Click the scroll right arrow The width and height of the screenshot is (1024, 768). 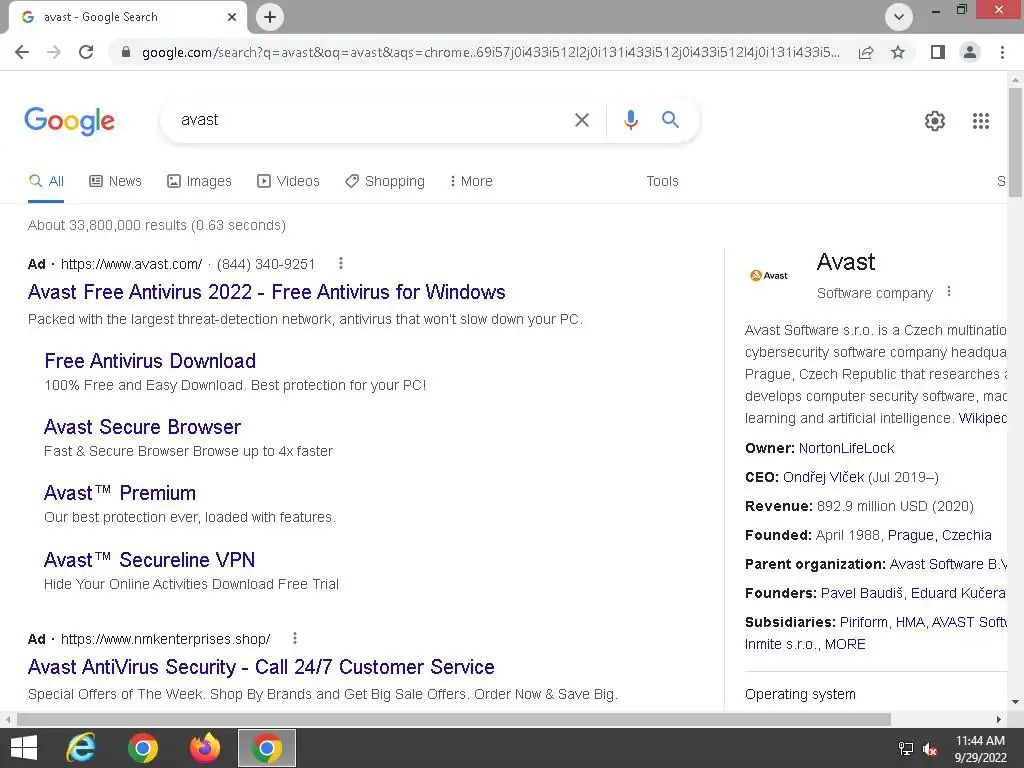(x=999, y=719)
